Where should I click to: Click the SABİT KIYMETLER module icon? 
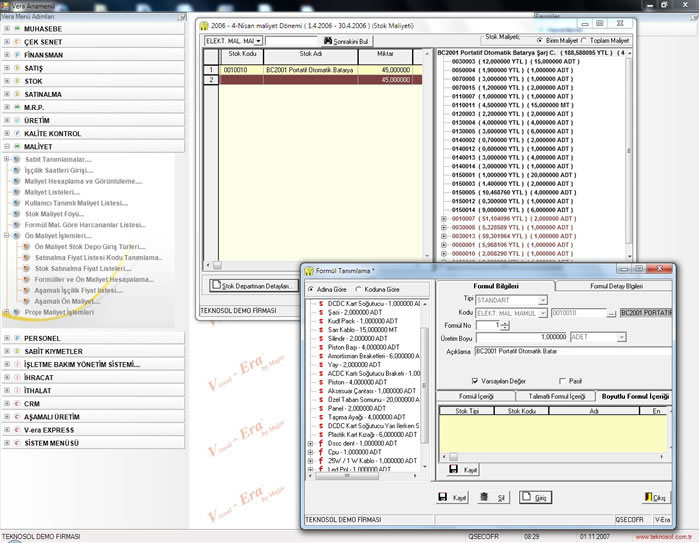[x=17, y=351]
